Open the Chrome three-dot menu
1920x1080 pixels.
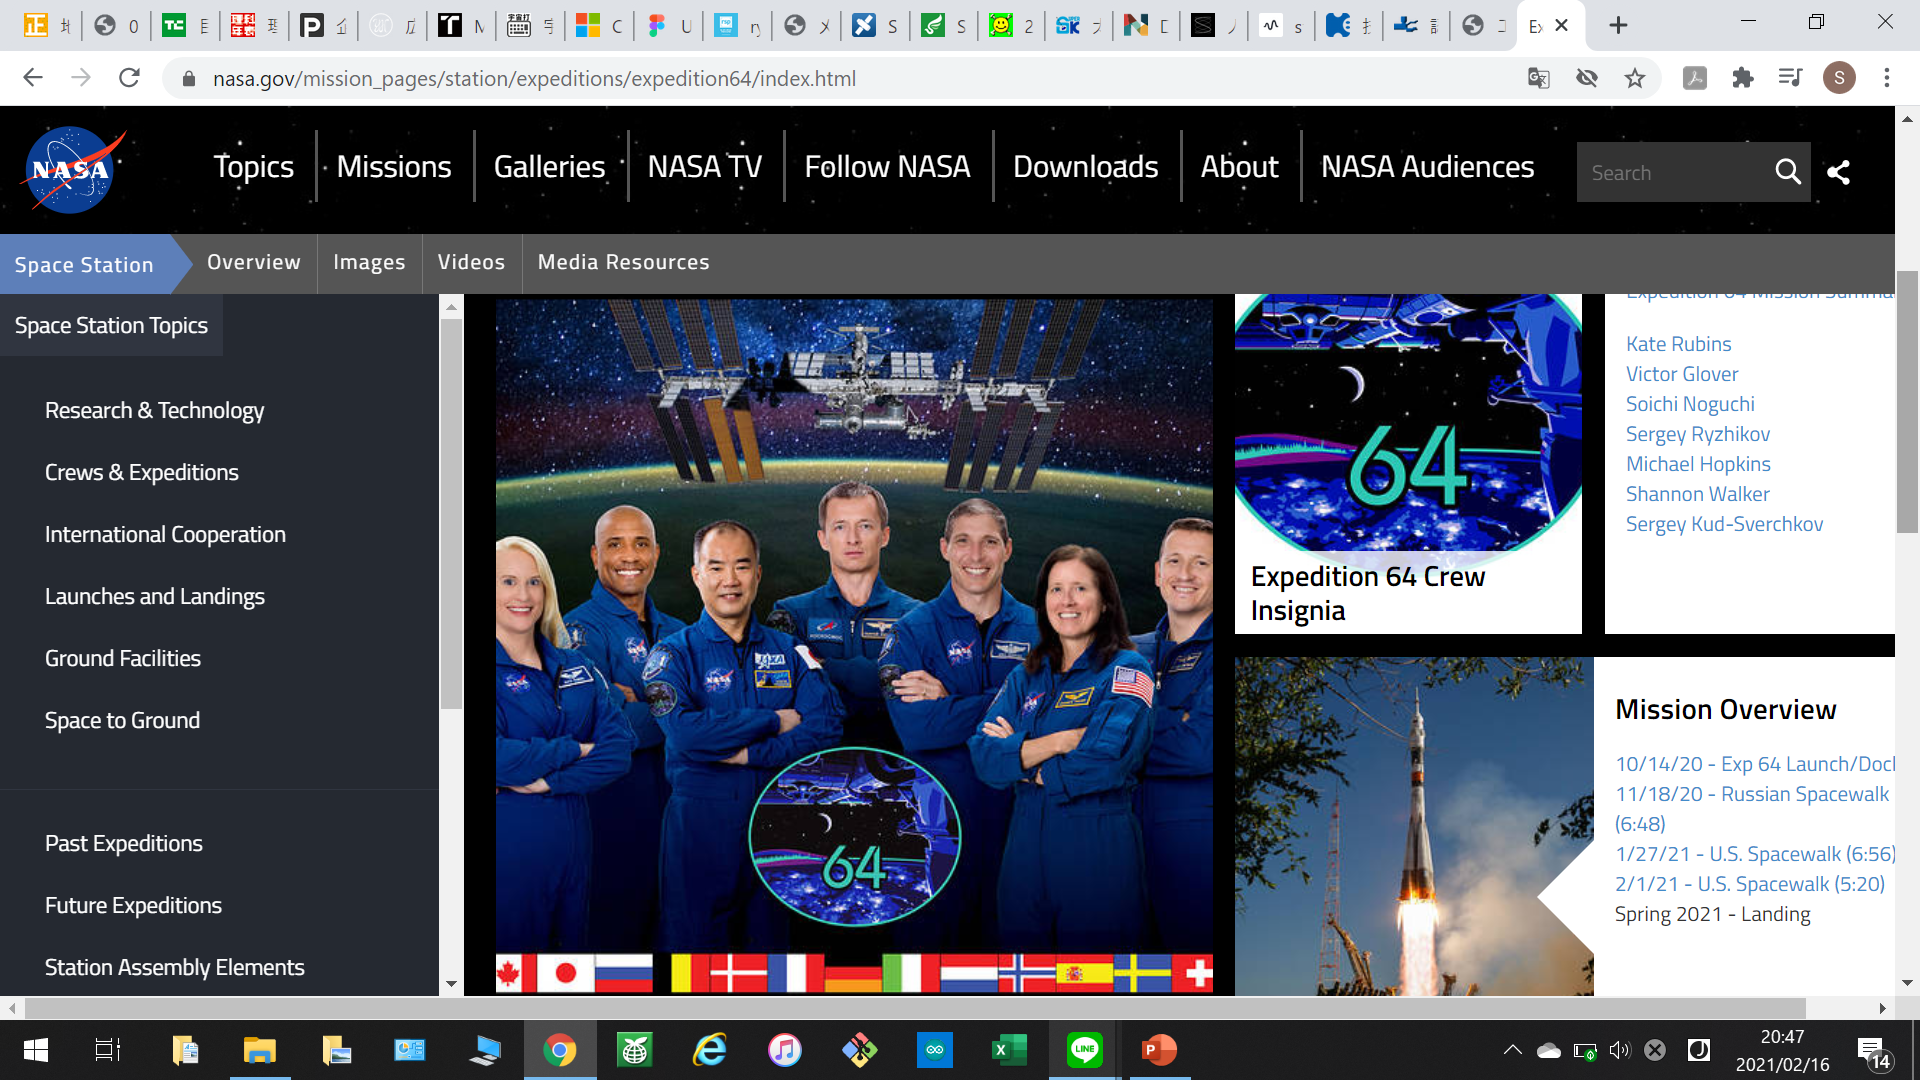(1887, 78)
